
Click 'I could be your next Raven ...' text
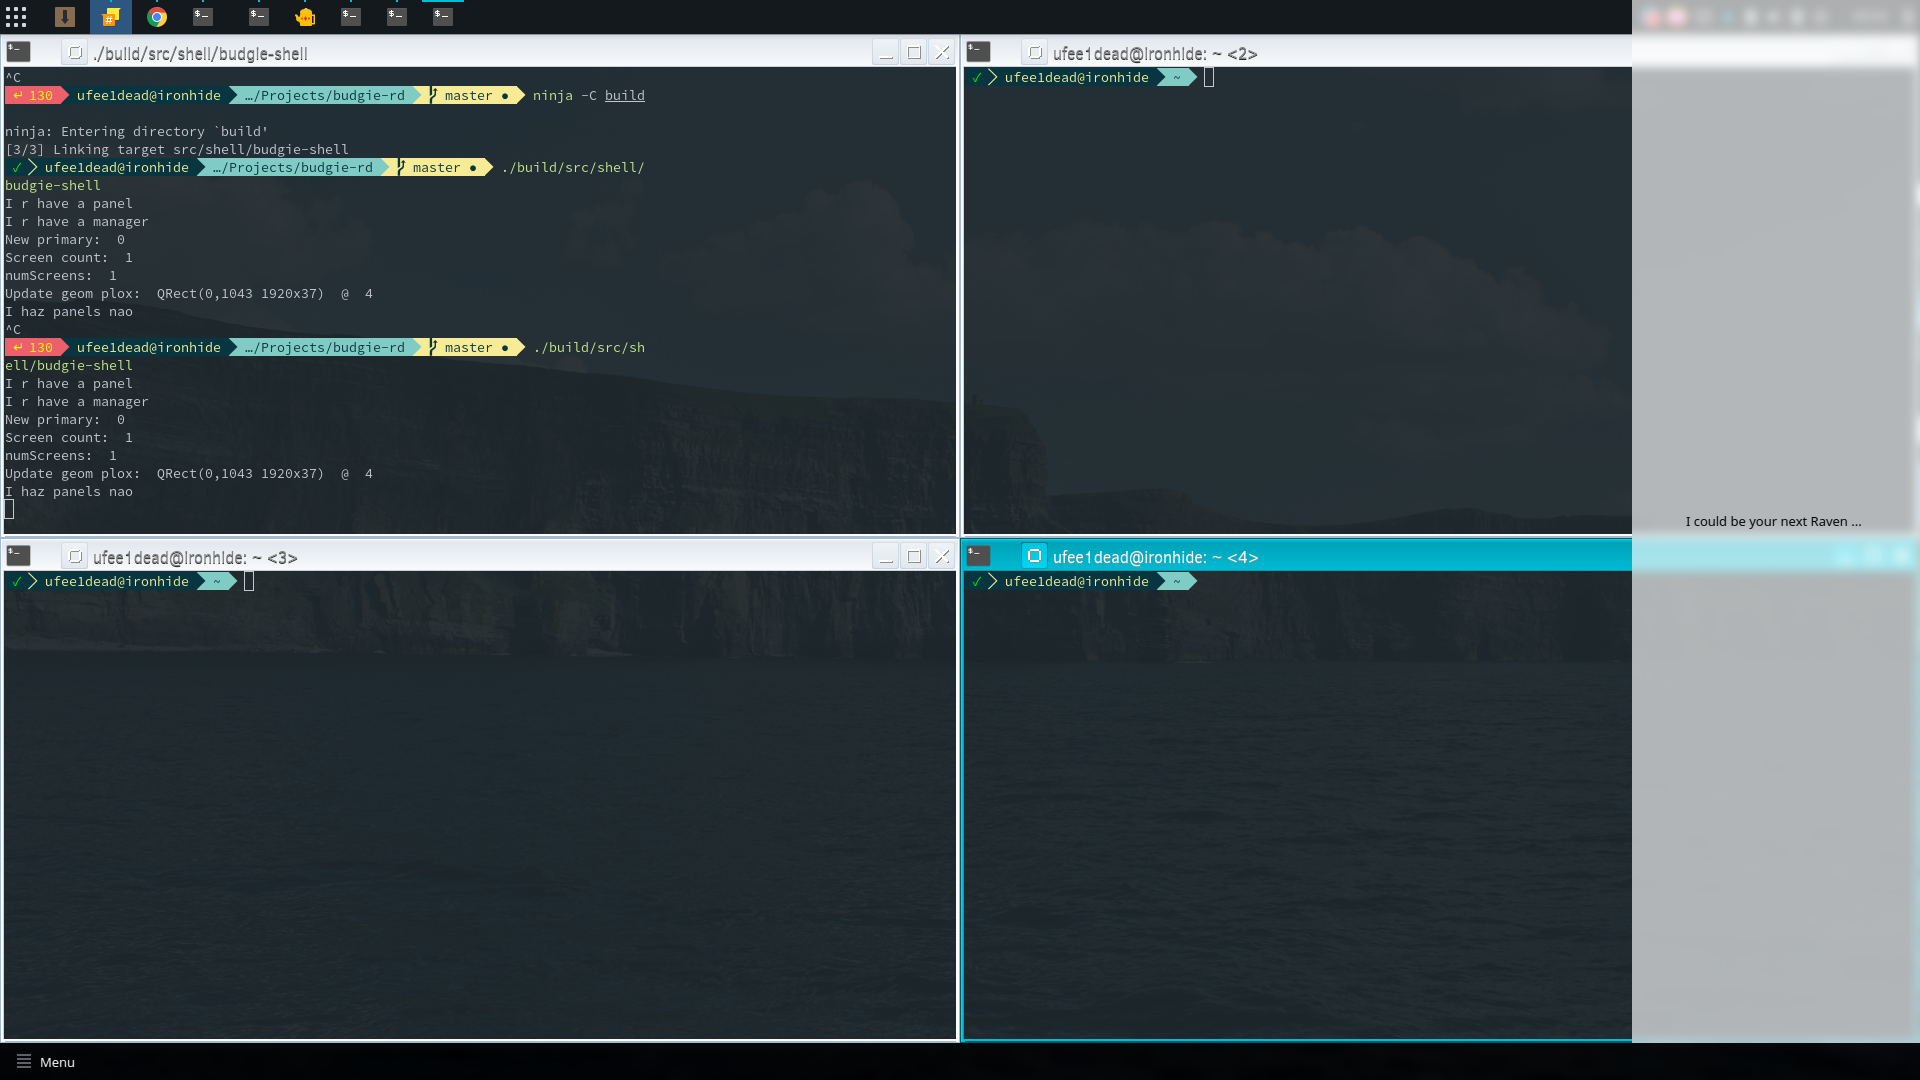(x=1773, y=522)
